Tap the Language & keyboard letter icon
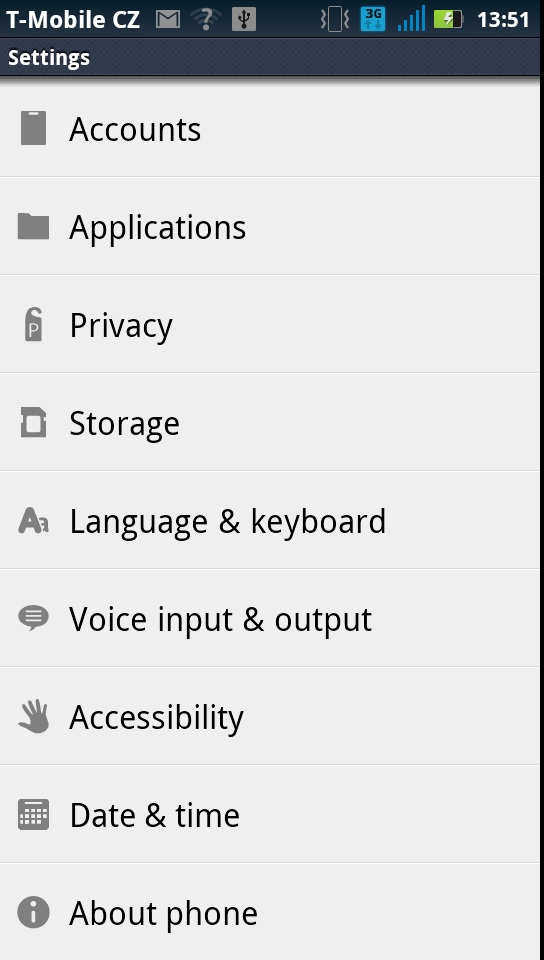 click(x=33, y=520)
